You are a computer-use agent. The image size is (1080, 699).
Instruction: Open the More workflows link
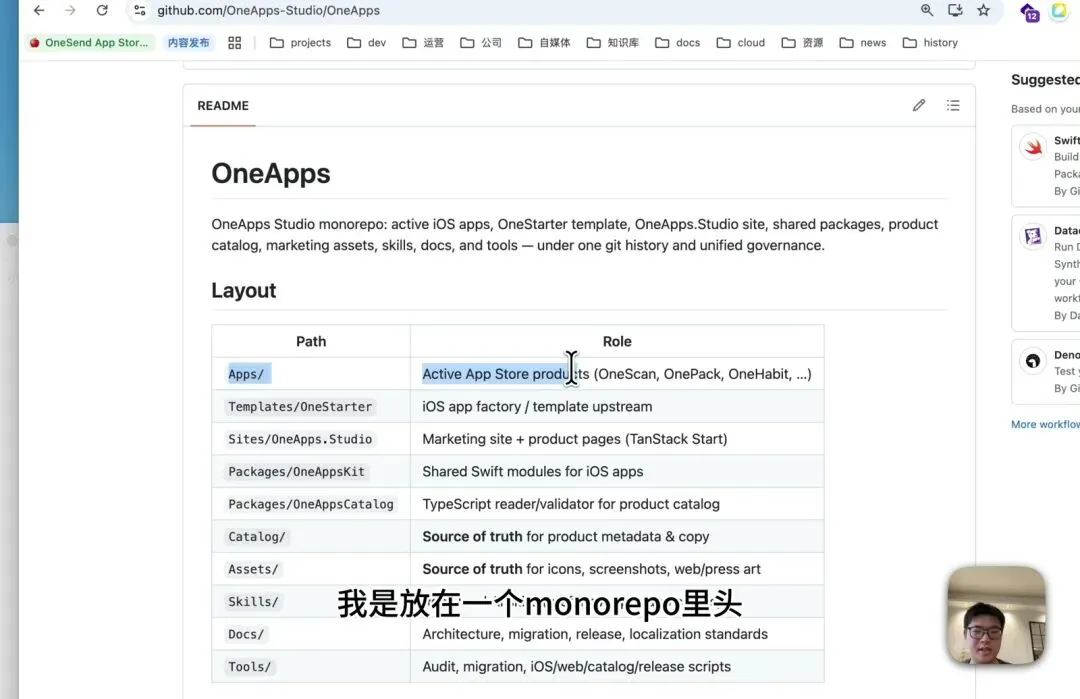tap(1045, 424)
